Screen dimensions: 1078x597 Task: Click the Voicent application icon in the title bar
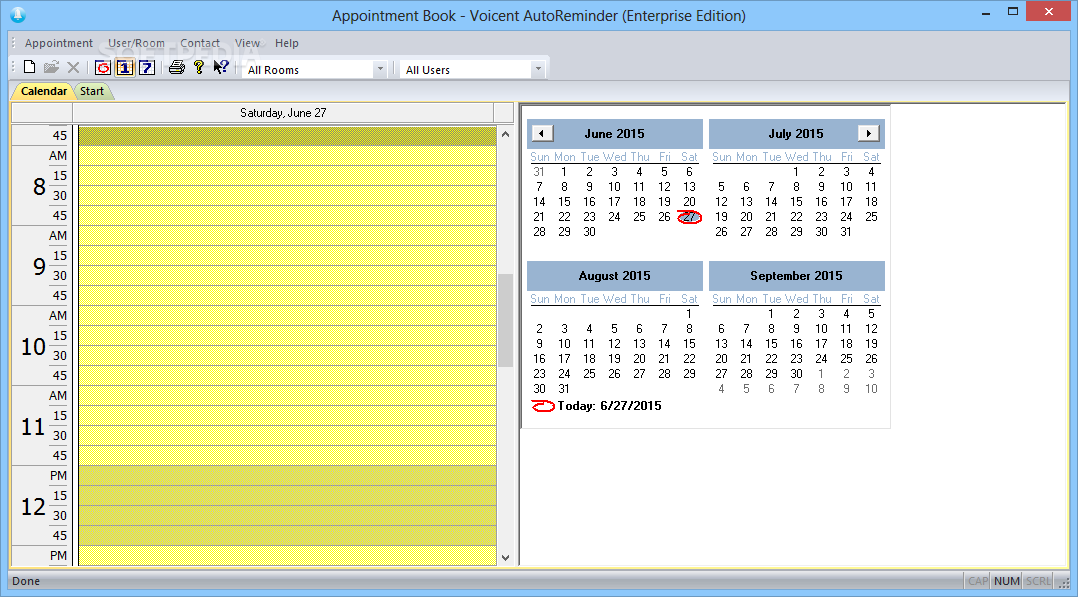[18, 14]
